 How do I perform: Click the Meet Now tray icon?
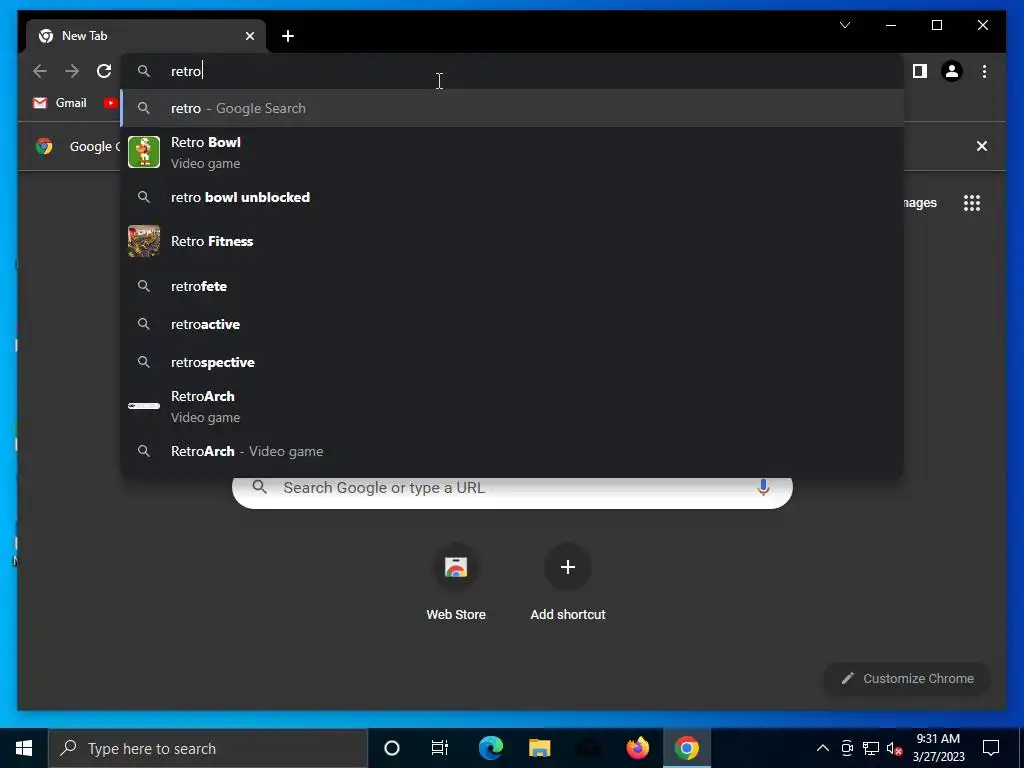pyautogui.click(x=847, y=748)
